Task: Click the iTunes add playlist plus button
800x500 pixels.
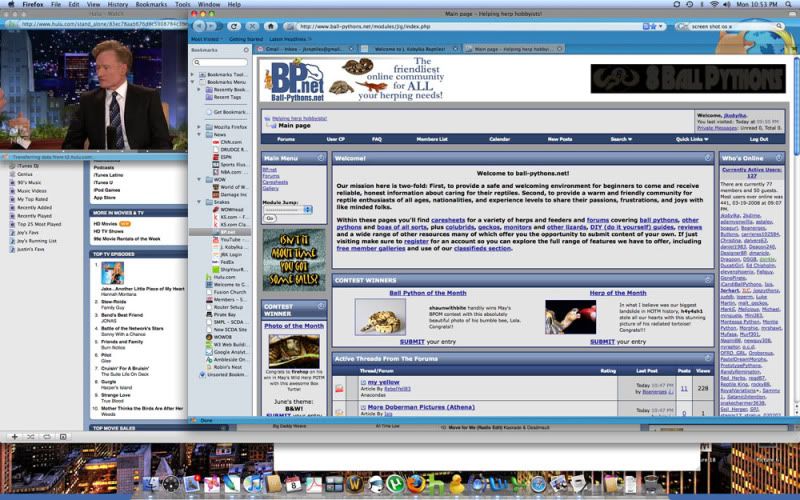Action: [15, 437]
